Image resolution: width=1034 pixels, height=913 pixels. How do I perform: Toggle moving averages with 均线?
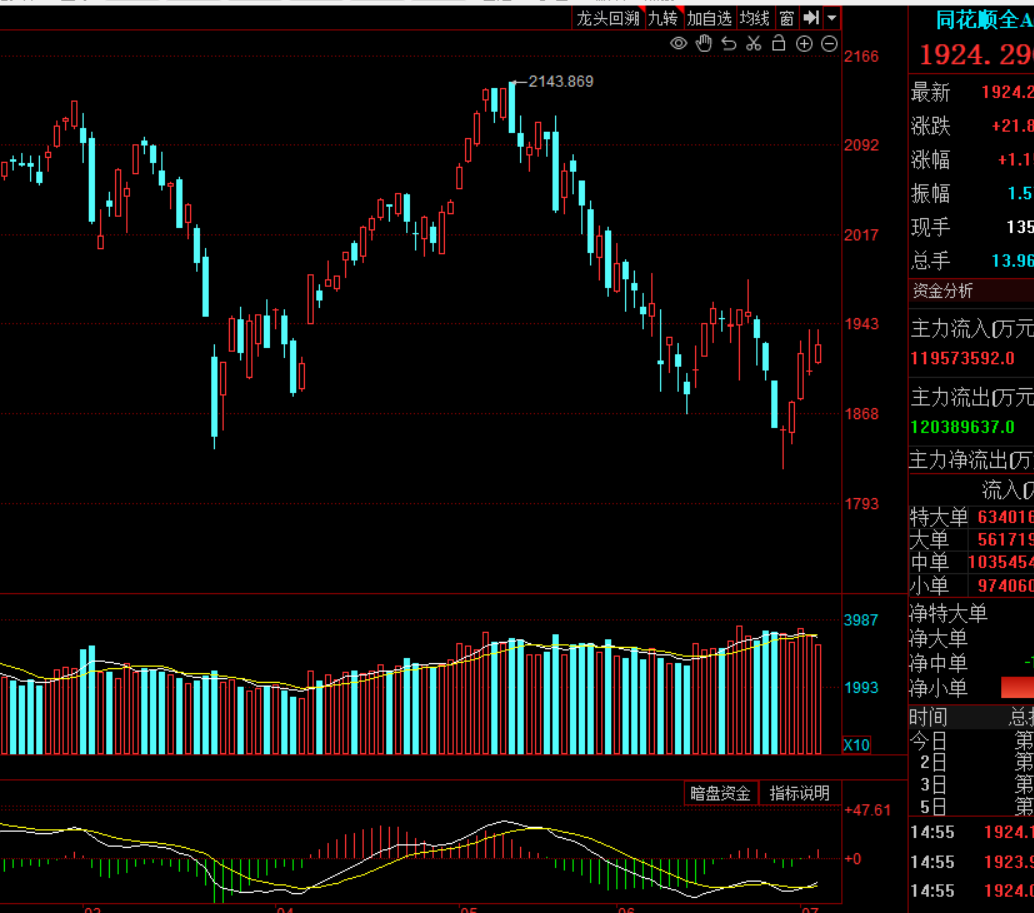click(x=754, y=18)
